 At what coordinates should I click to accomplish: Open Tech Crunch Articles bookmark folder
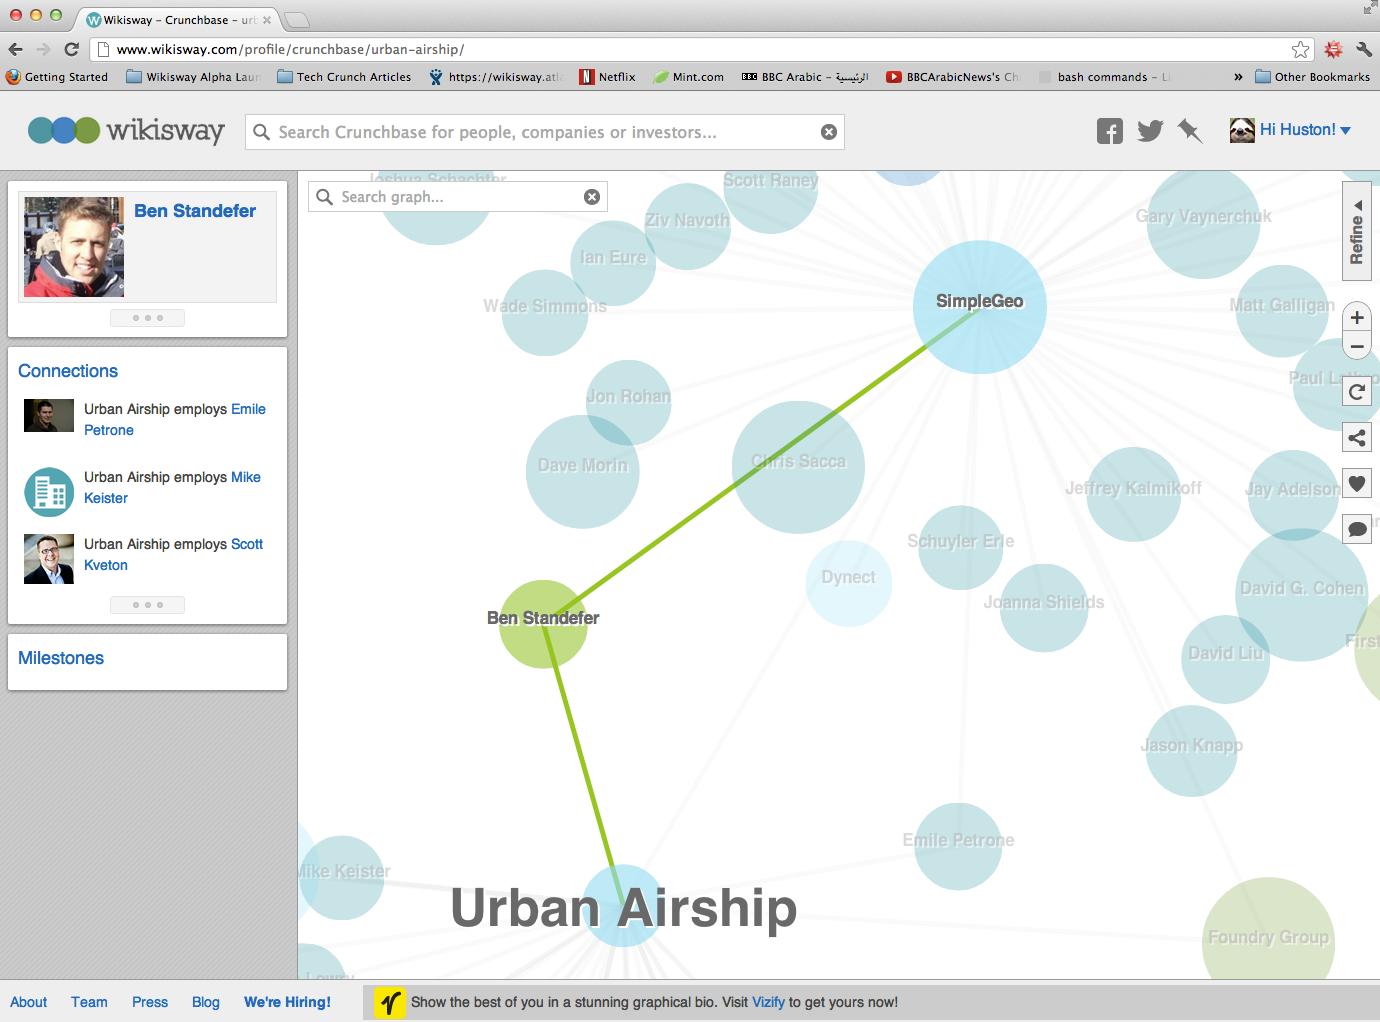click(x=344, y=77)
